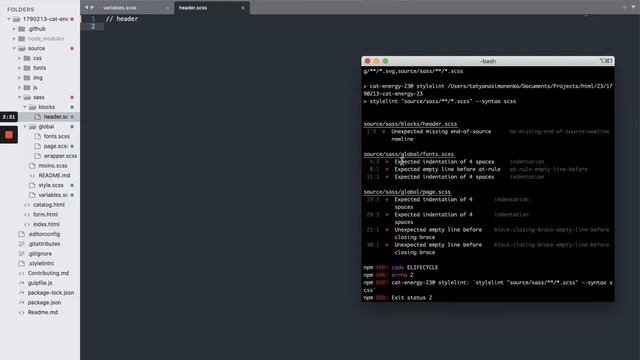This screenshot has height=360, width=640.
Task: Open README.md inside the sass folder
Action: [54, 176]
